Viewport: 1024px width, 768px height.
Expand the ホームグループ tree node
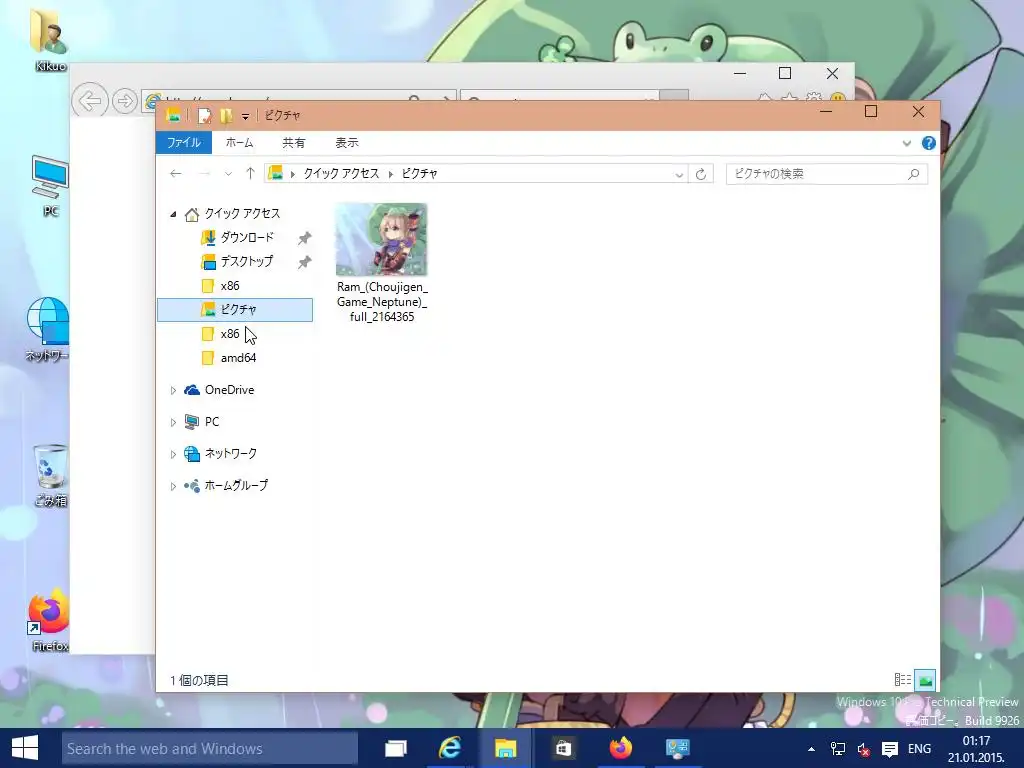[x=173, y=487]
